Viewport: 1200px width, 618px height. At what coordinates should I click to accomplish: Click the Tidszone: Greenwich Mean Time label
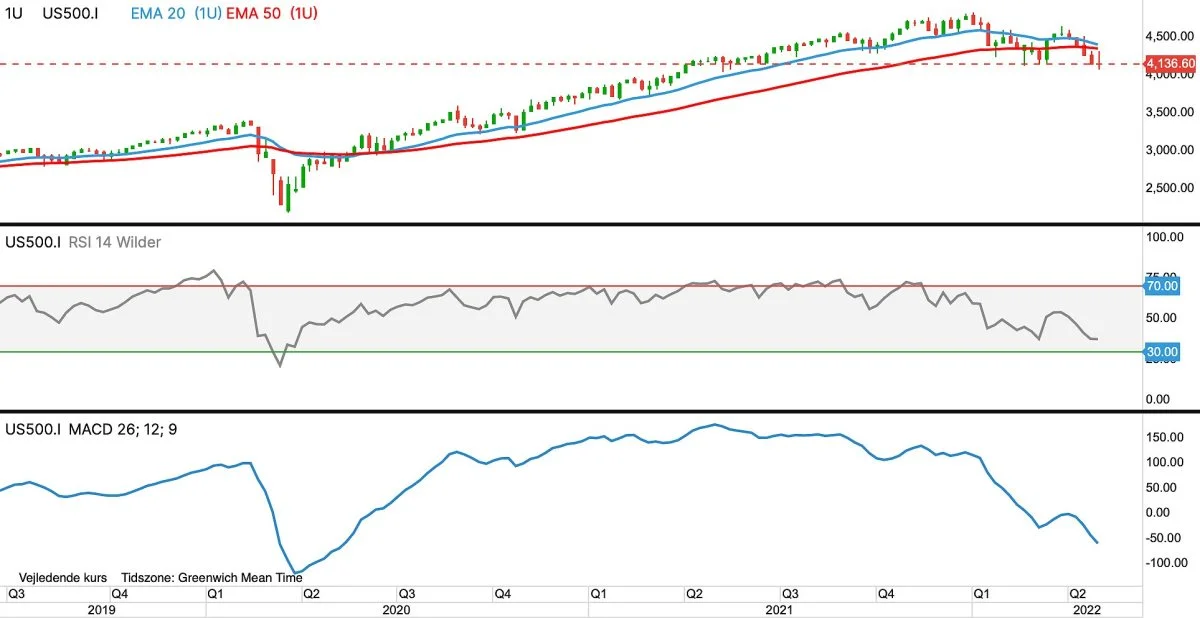tap(211, 578)
